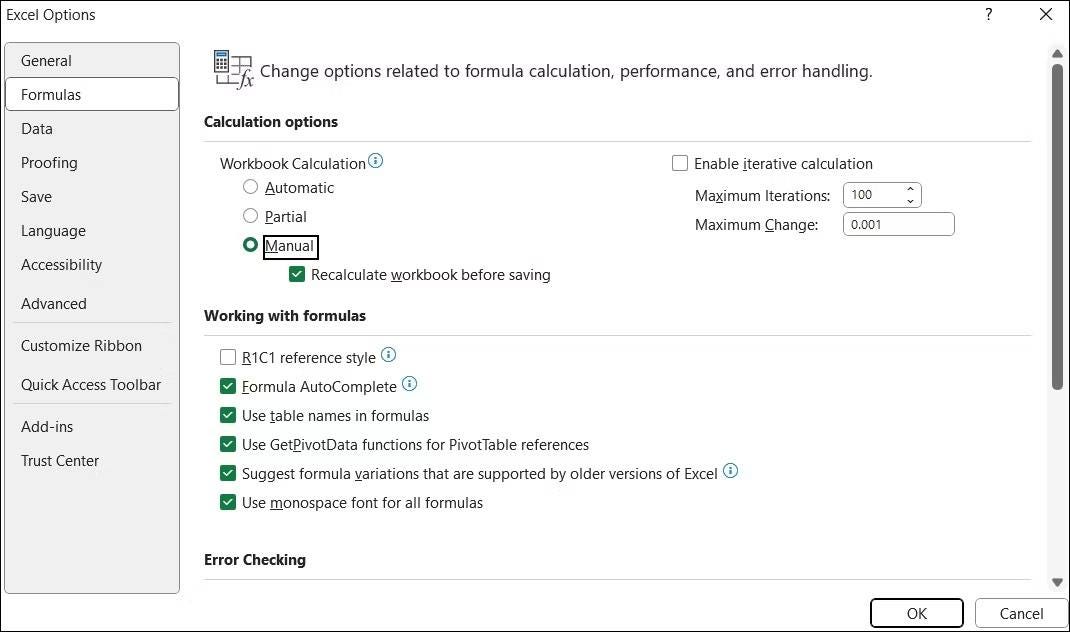Enable R1C1 reference style
The height and width of the screenshot is (632, 1070).
tap(228, 357)
